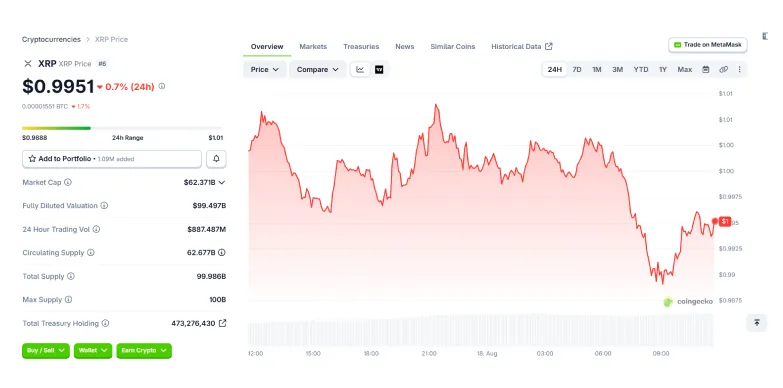Select 3M time range

coord(618,69)
